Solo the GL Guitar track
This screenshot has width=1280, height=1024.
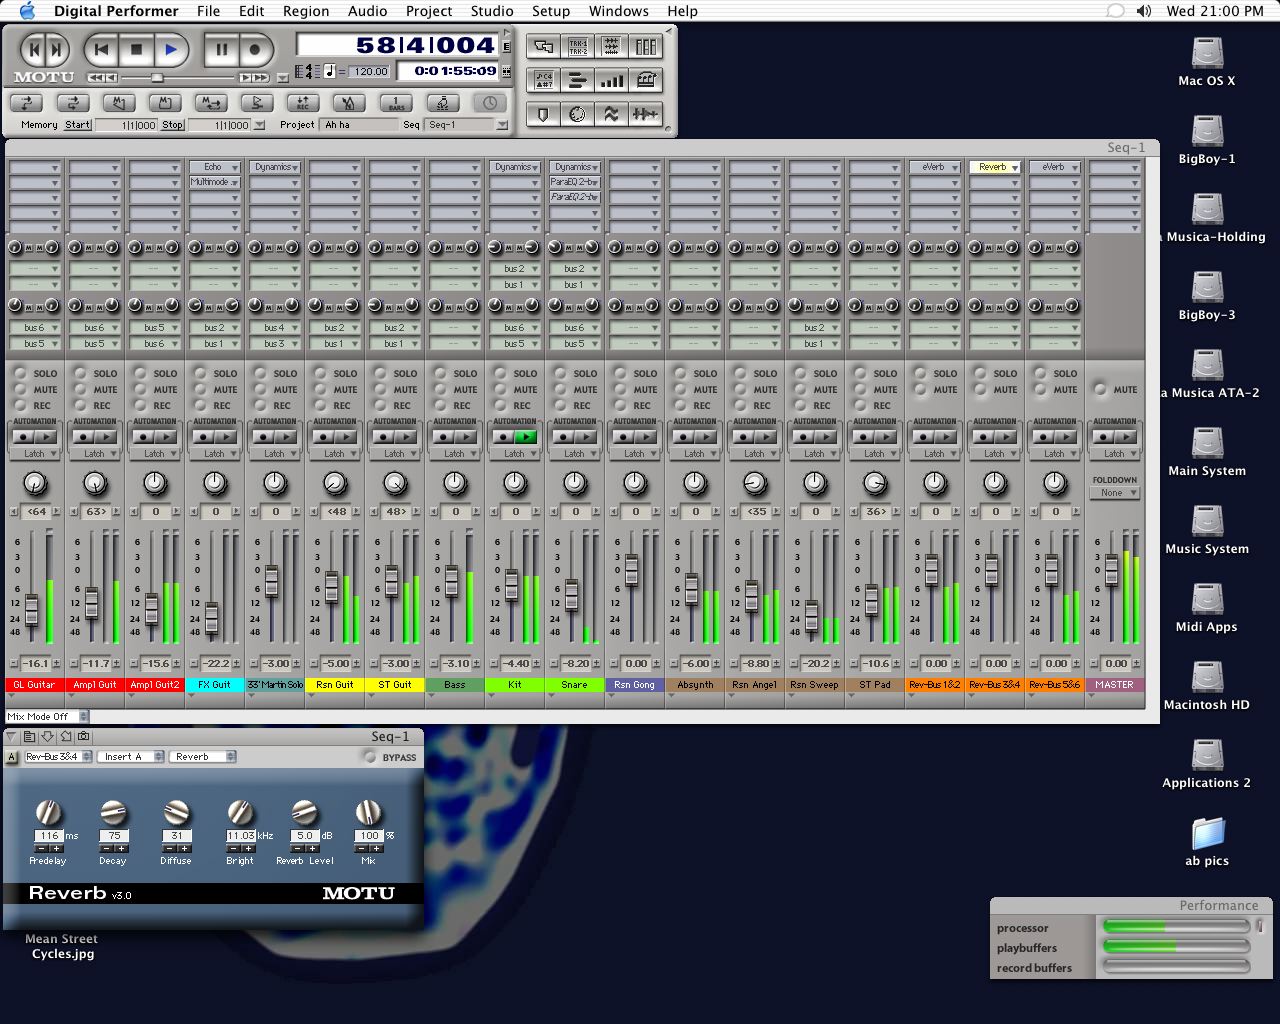(x=21, y=373)
